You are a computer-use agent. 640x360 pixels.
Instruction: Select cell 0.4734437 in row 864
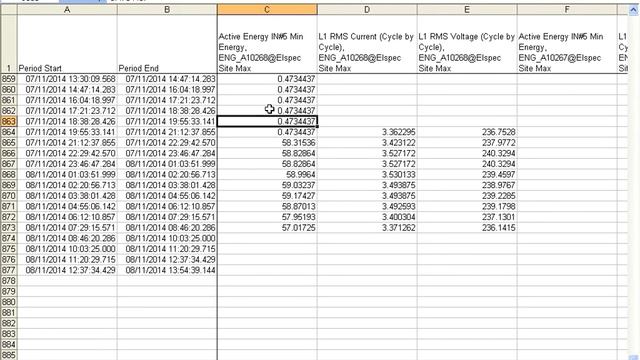point(267,132)
